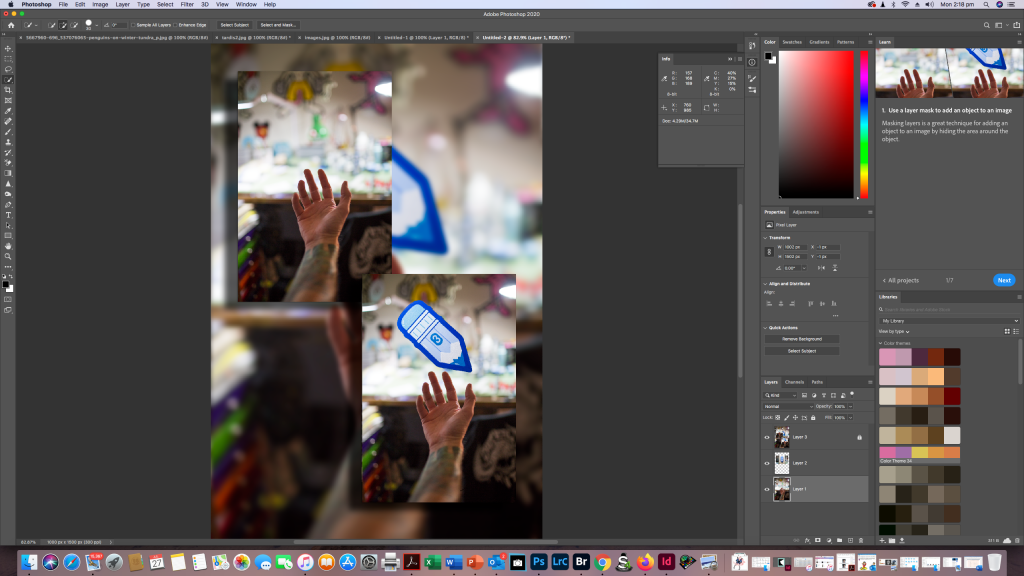
Task: Click inside the red color picker field
Action: click(x=815, y=120)
